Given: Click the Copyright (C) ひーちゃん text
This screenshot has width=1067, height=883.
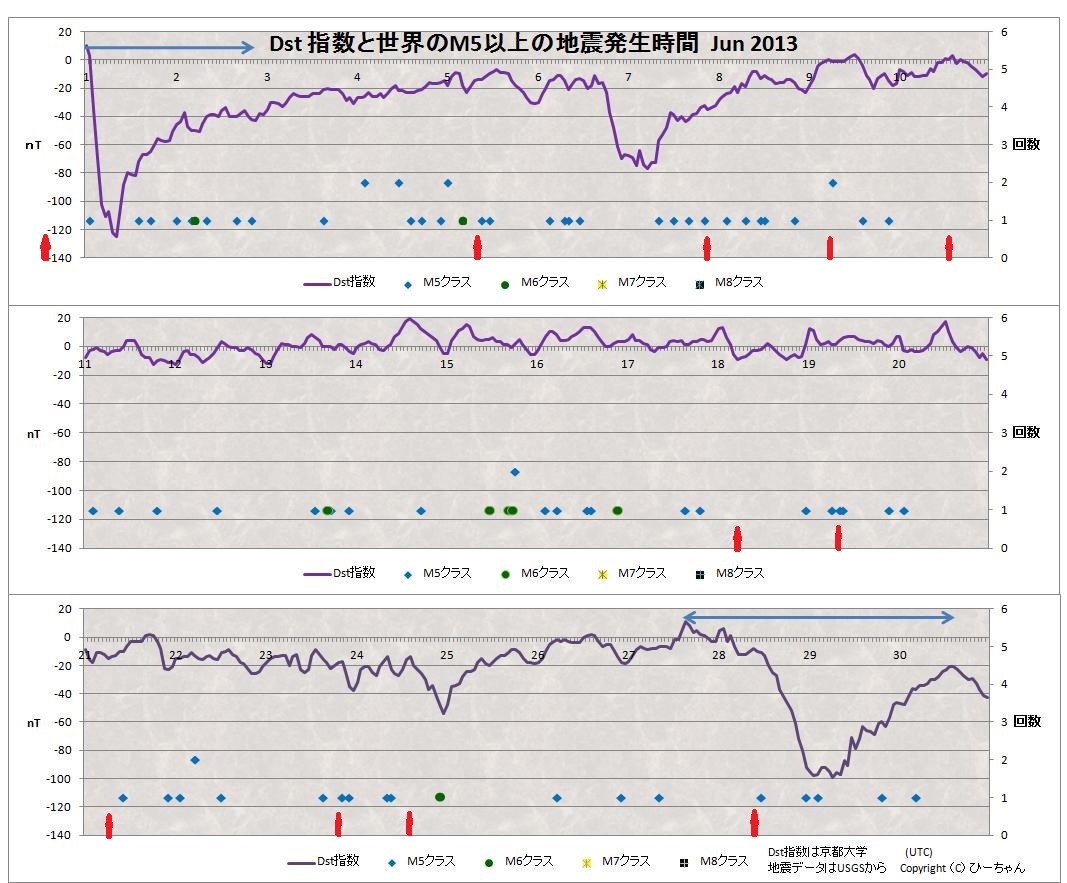Looking at the screenshot, I should coord(962,868).
